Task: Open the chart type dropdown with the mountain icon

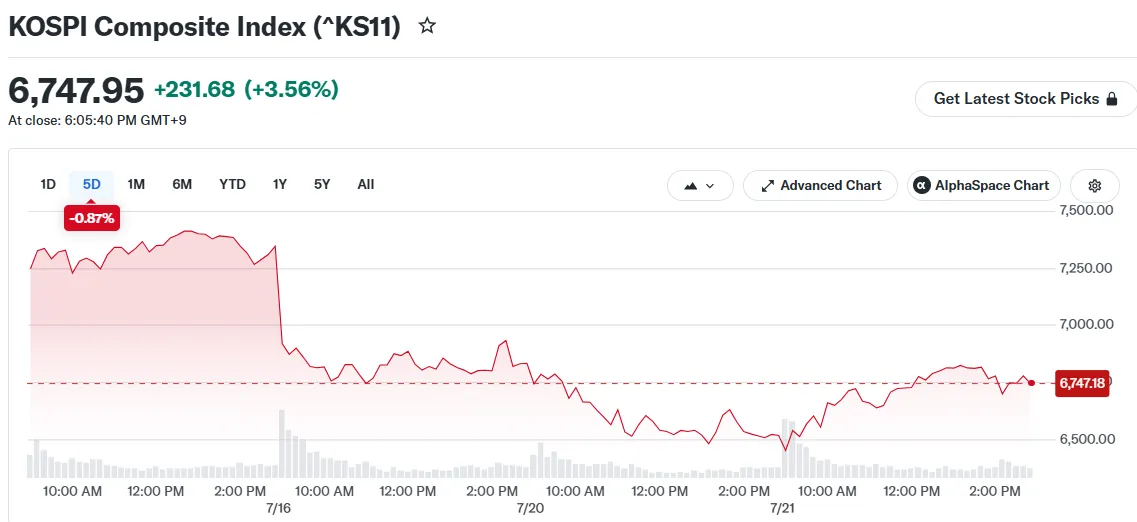Action: pyautogui.click(x=700, y=186)
